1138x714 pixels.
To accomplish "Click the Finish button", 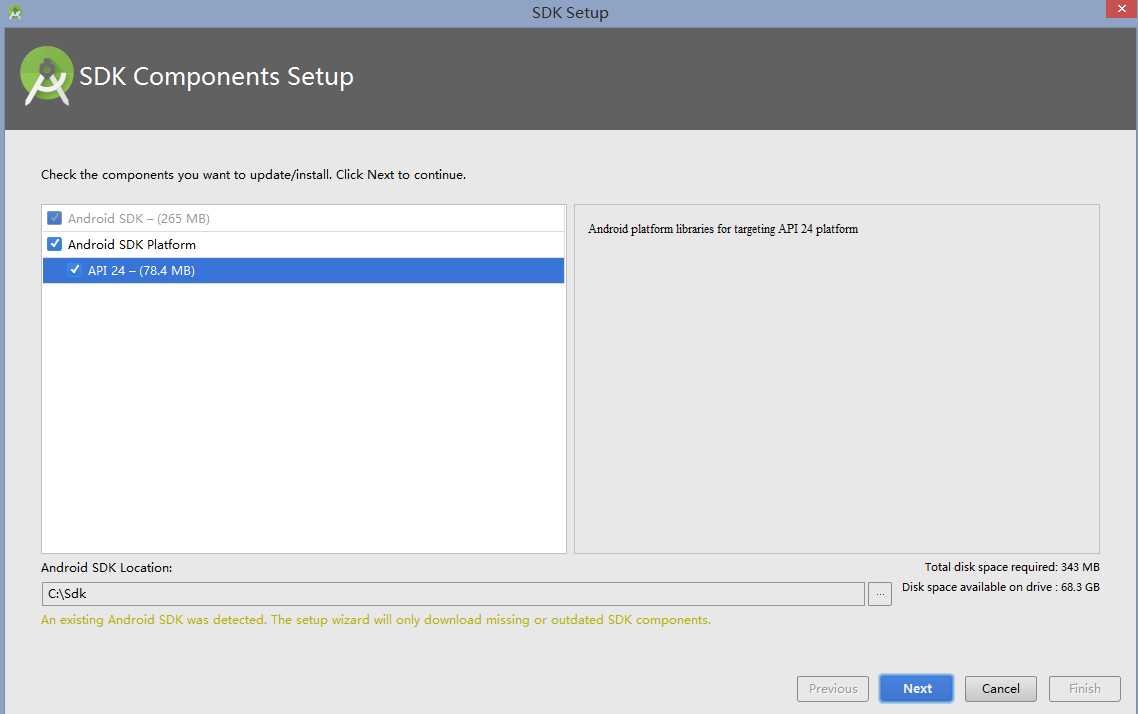I will 1084,689.
